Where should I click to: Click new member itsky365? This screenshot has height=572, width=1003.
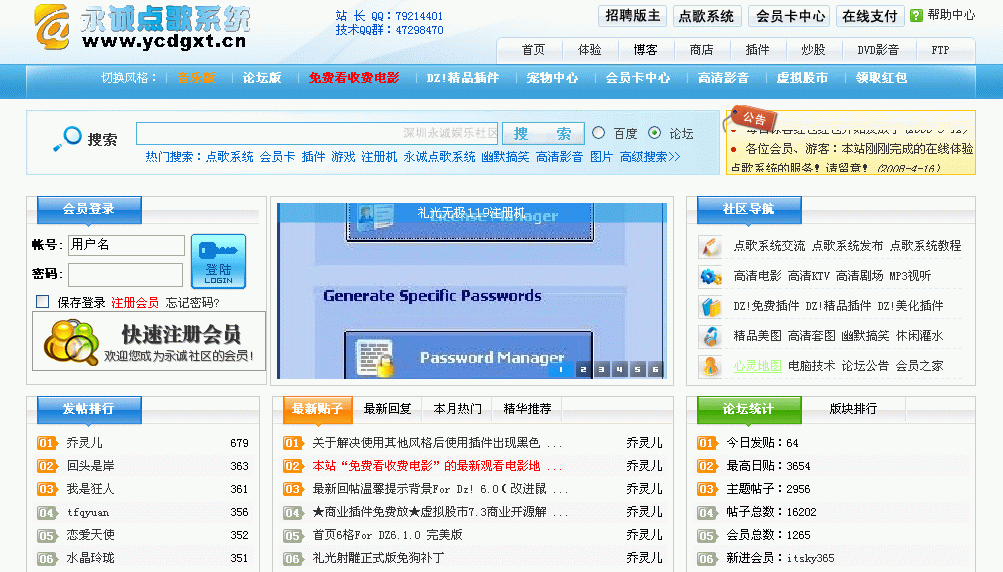tap(810, 558)
